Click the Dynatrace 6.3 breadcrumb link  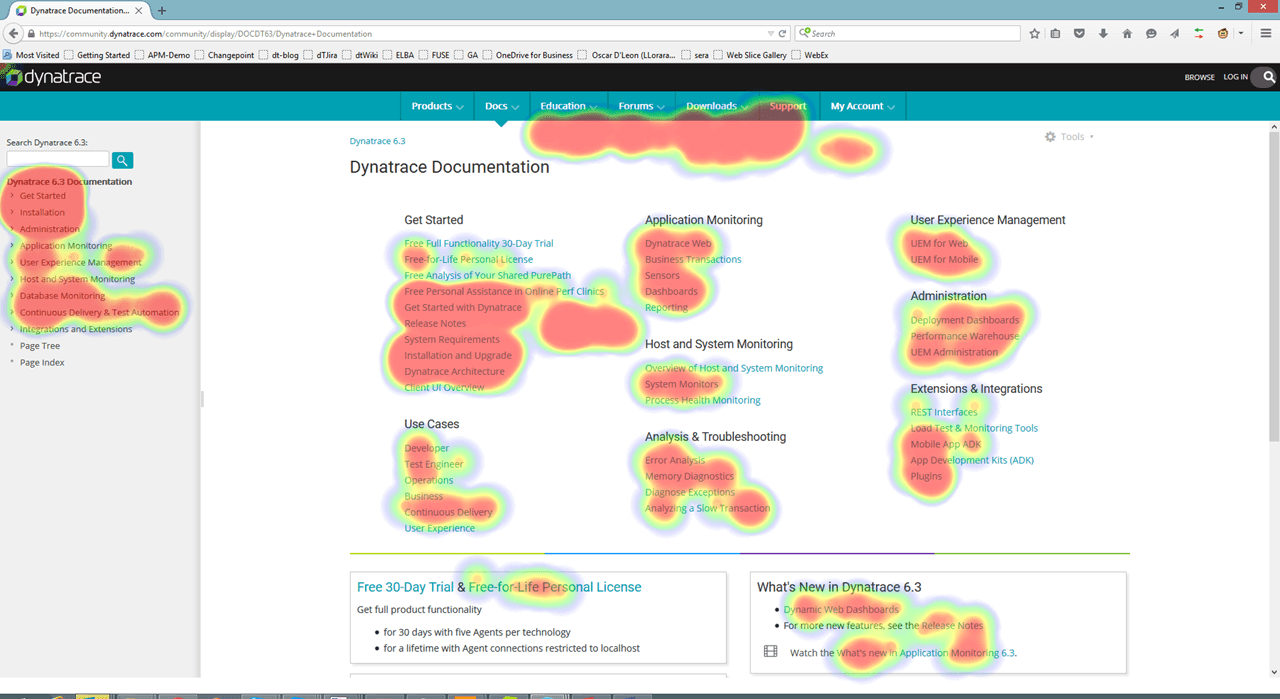coord(377,141)
